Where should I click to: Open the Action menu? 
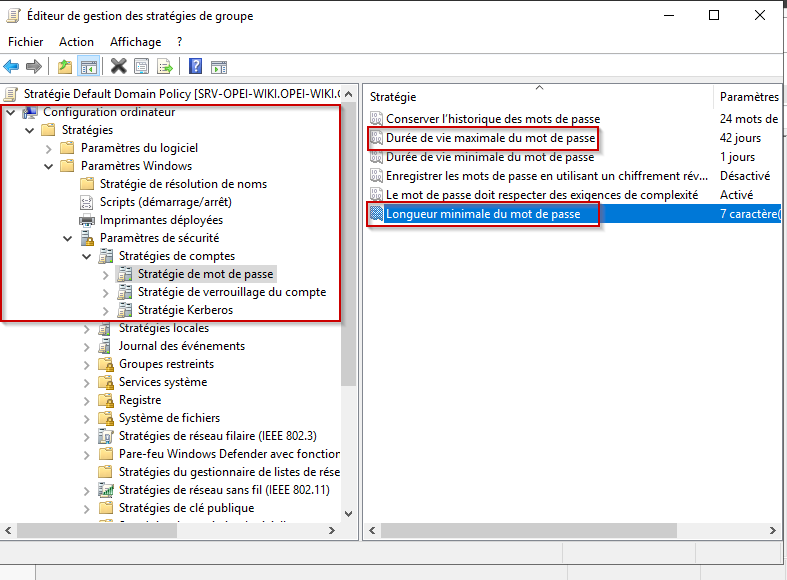pos(76,42)
